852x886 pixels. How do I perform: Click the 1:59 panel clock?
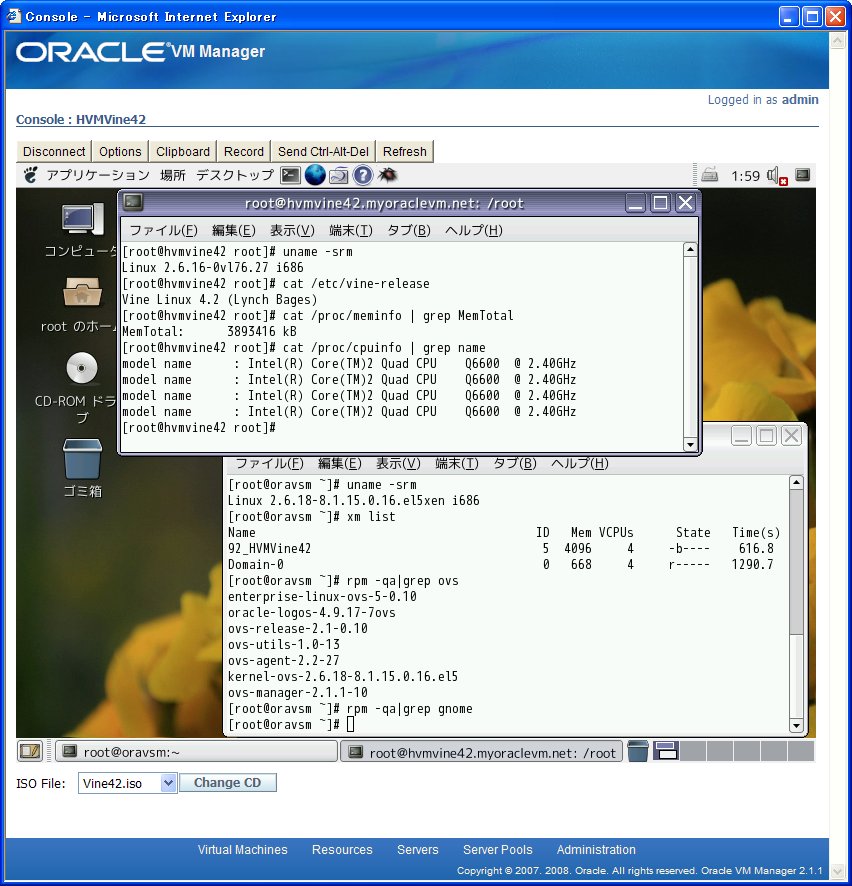pyautogui.click(x=745, y=176)
